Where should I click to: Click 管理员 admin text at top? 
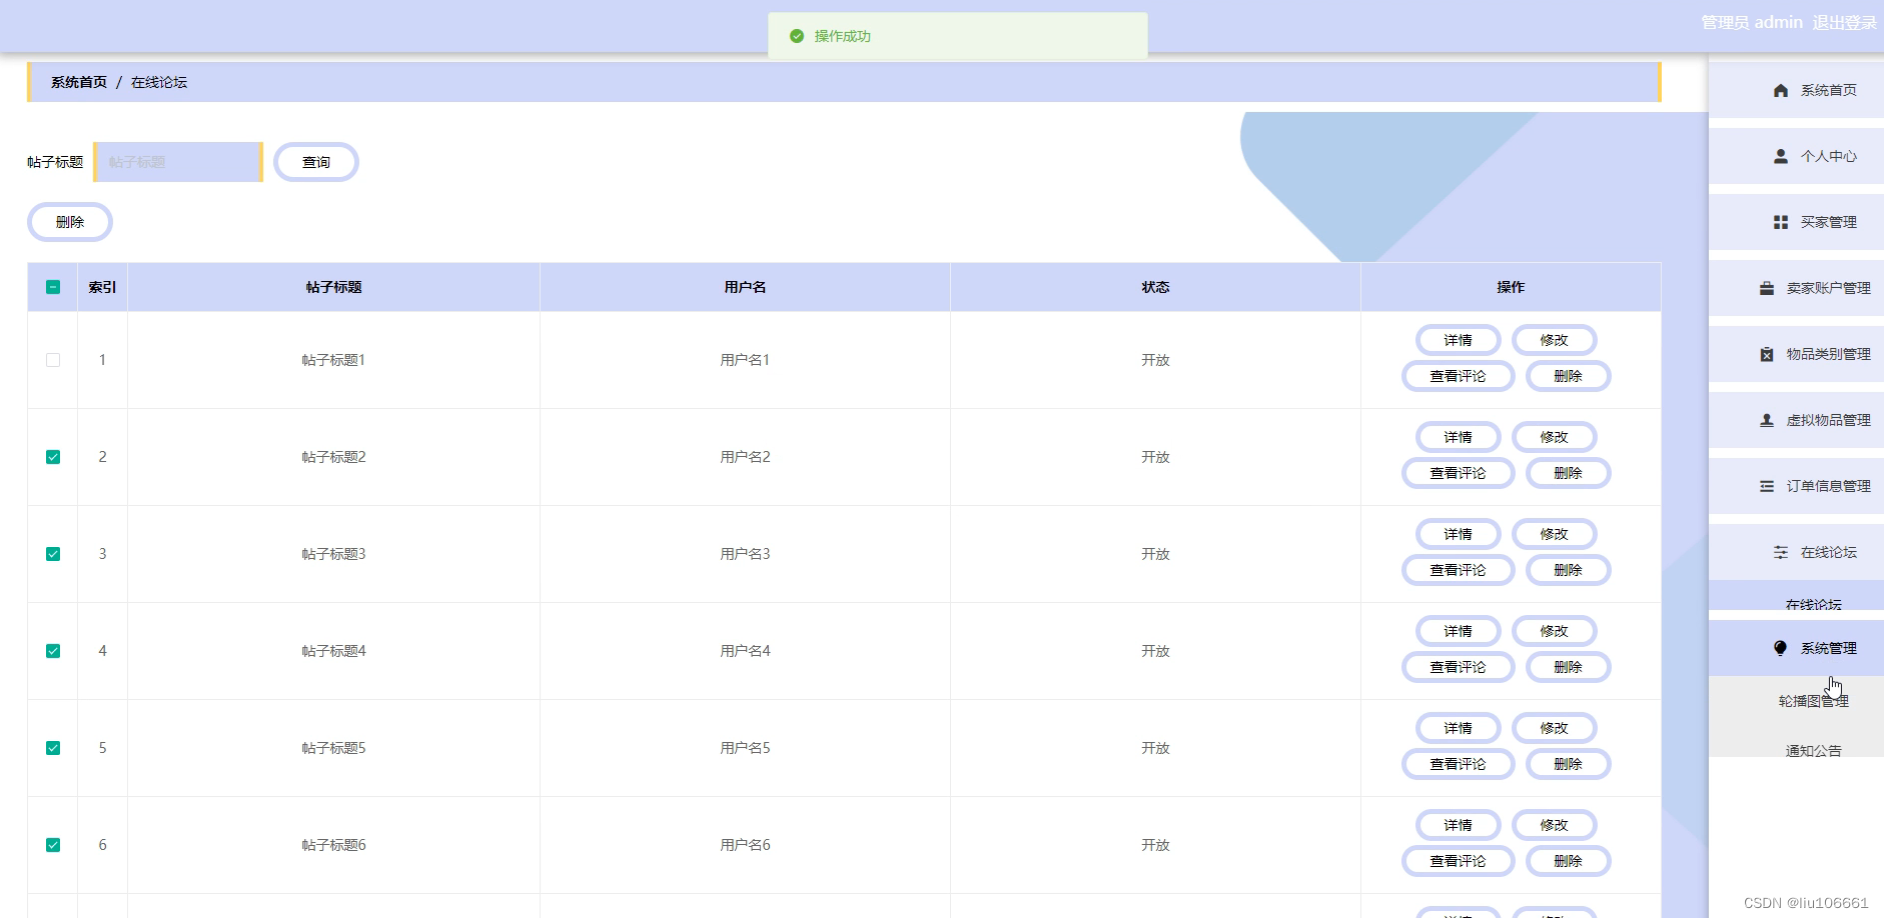[1752, 22]
